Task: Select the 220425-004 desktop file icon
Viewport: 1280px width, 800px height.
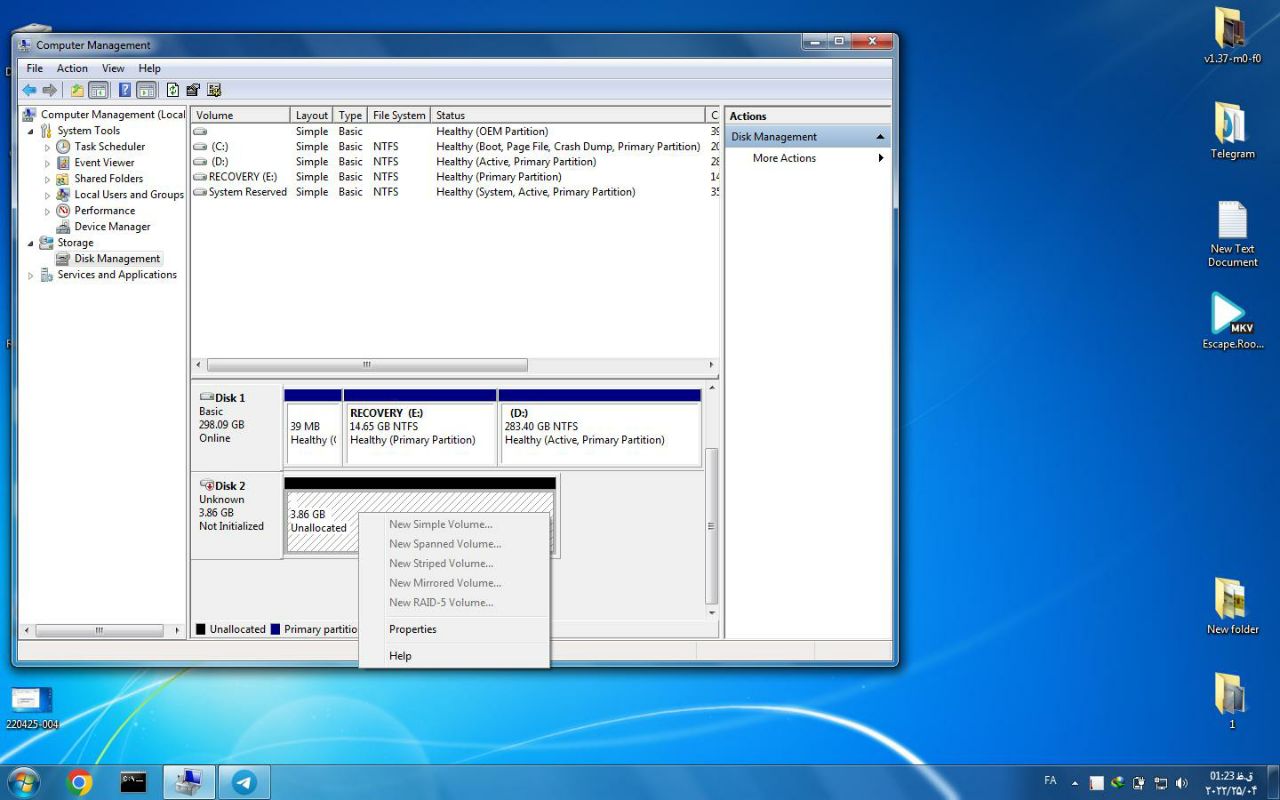Action: tap(32, 708)
